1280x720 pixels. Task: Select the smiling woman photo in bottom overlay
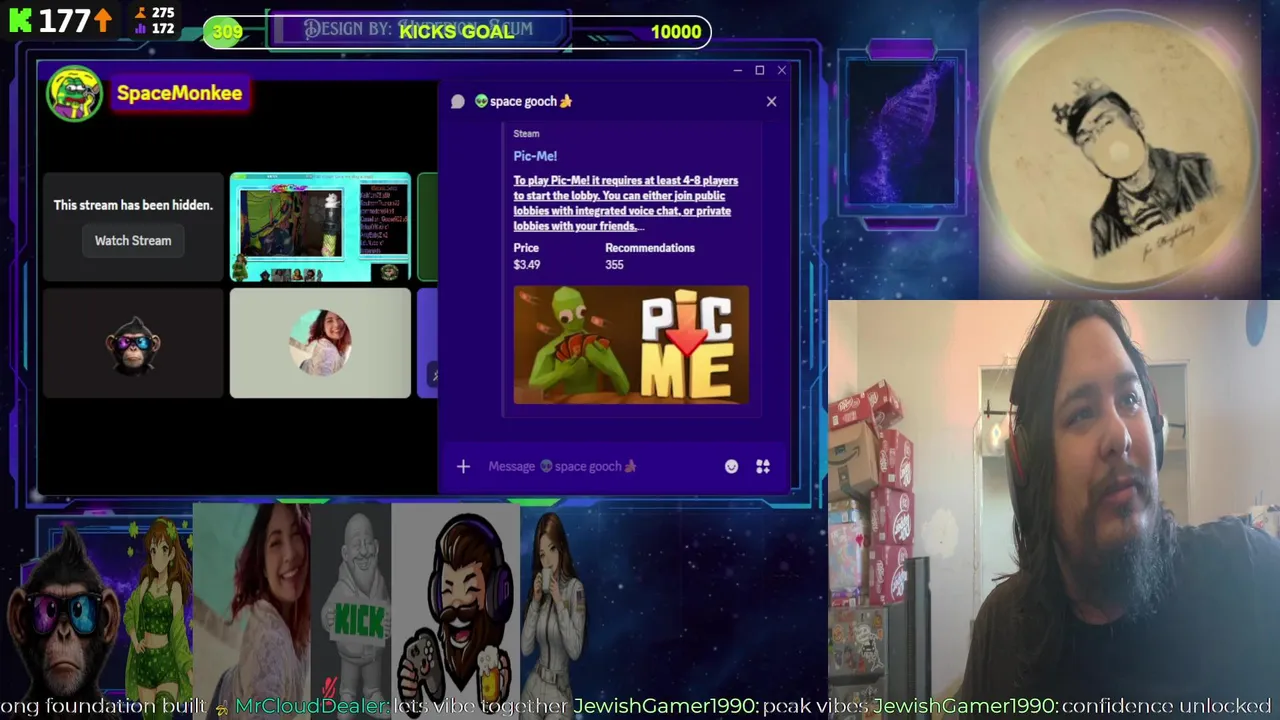[x=252, y=600]
